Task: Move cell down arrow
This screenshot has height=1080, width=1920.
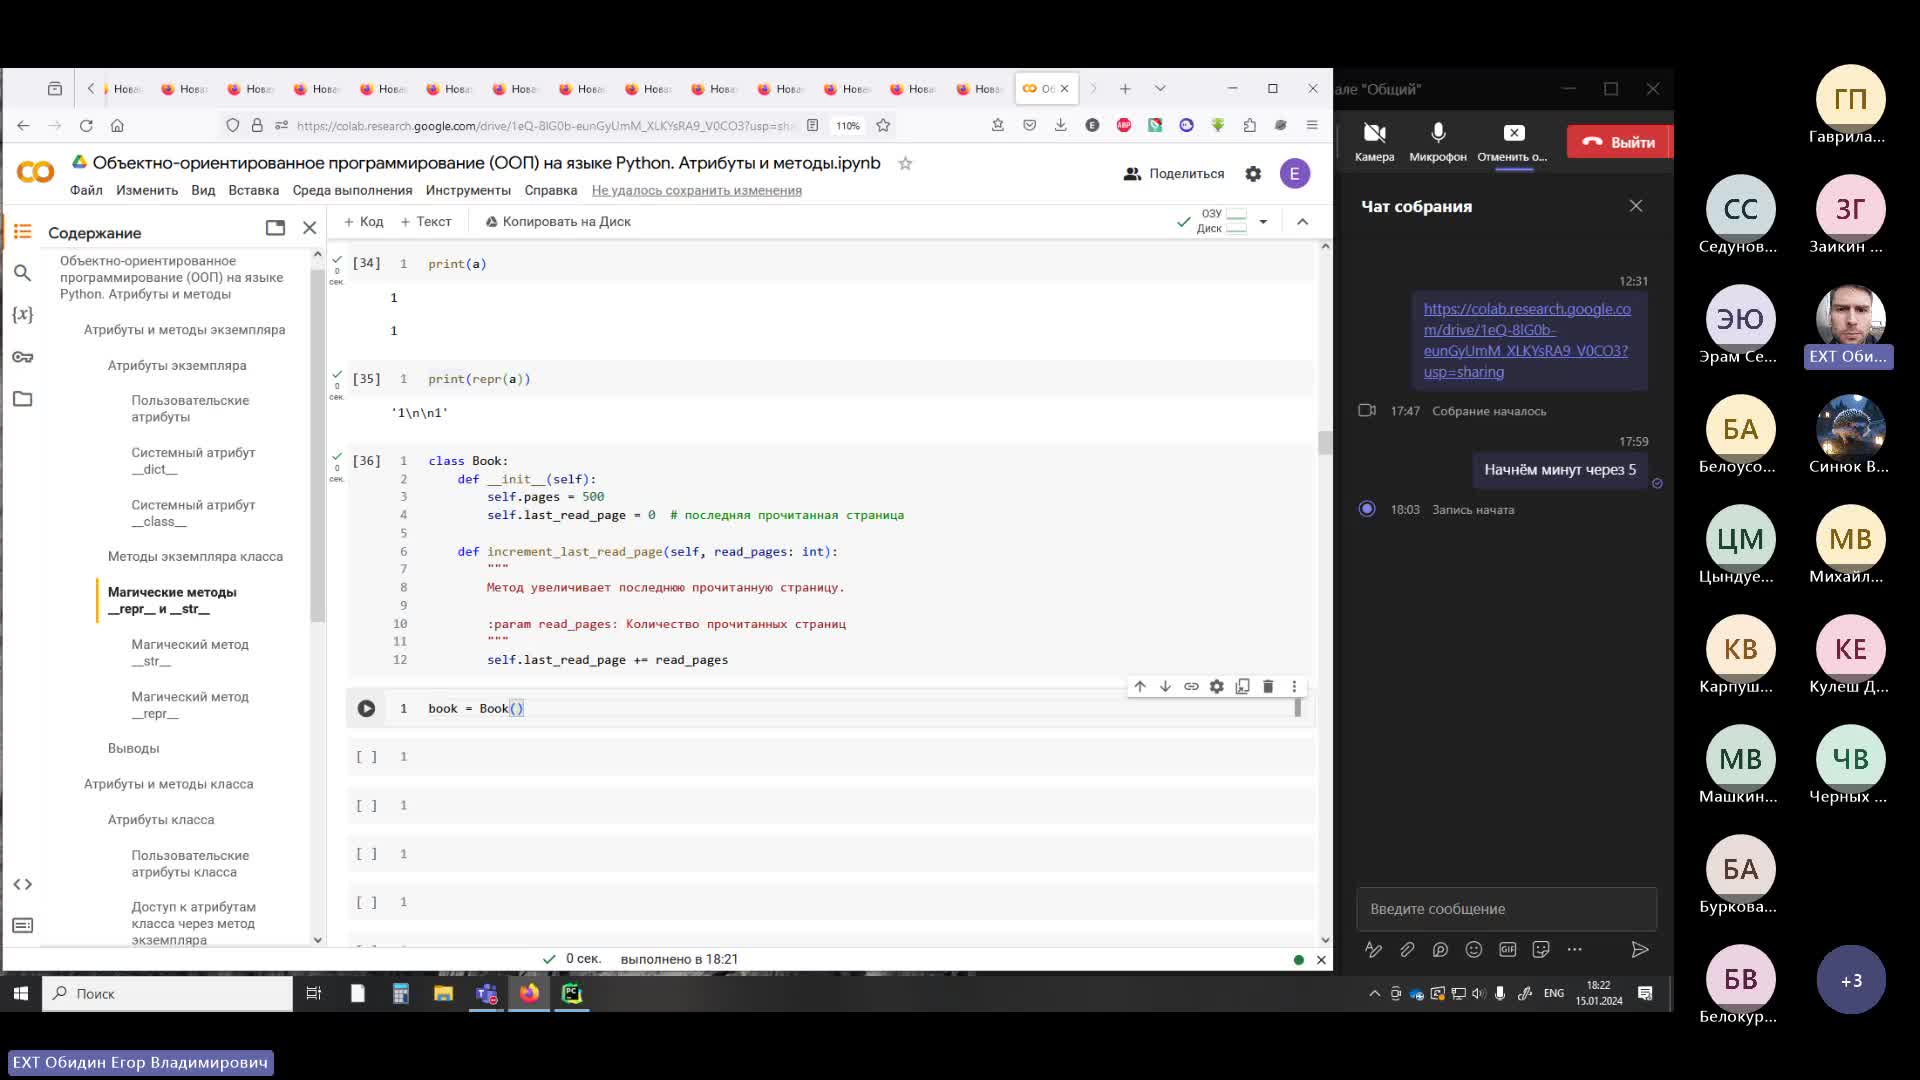Action: pyautogui.click(x=1165, y=686)
